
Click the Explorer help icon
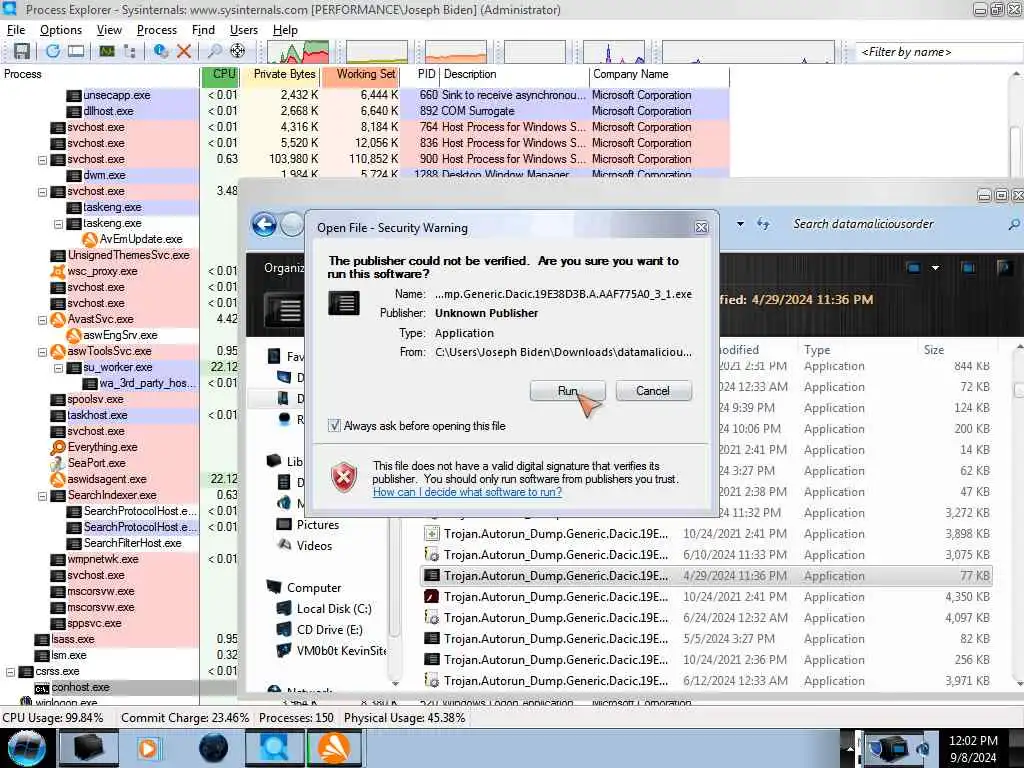1004,268
